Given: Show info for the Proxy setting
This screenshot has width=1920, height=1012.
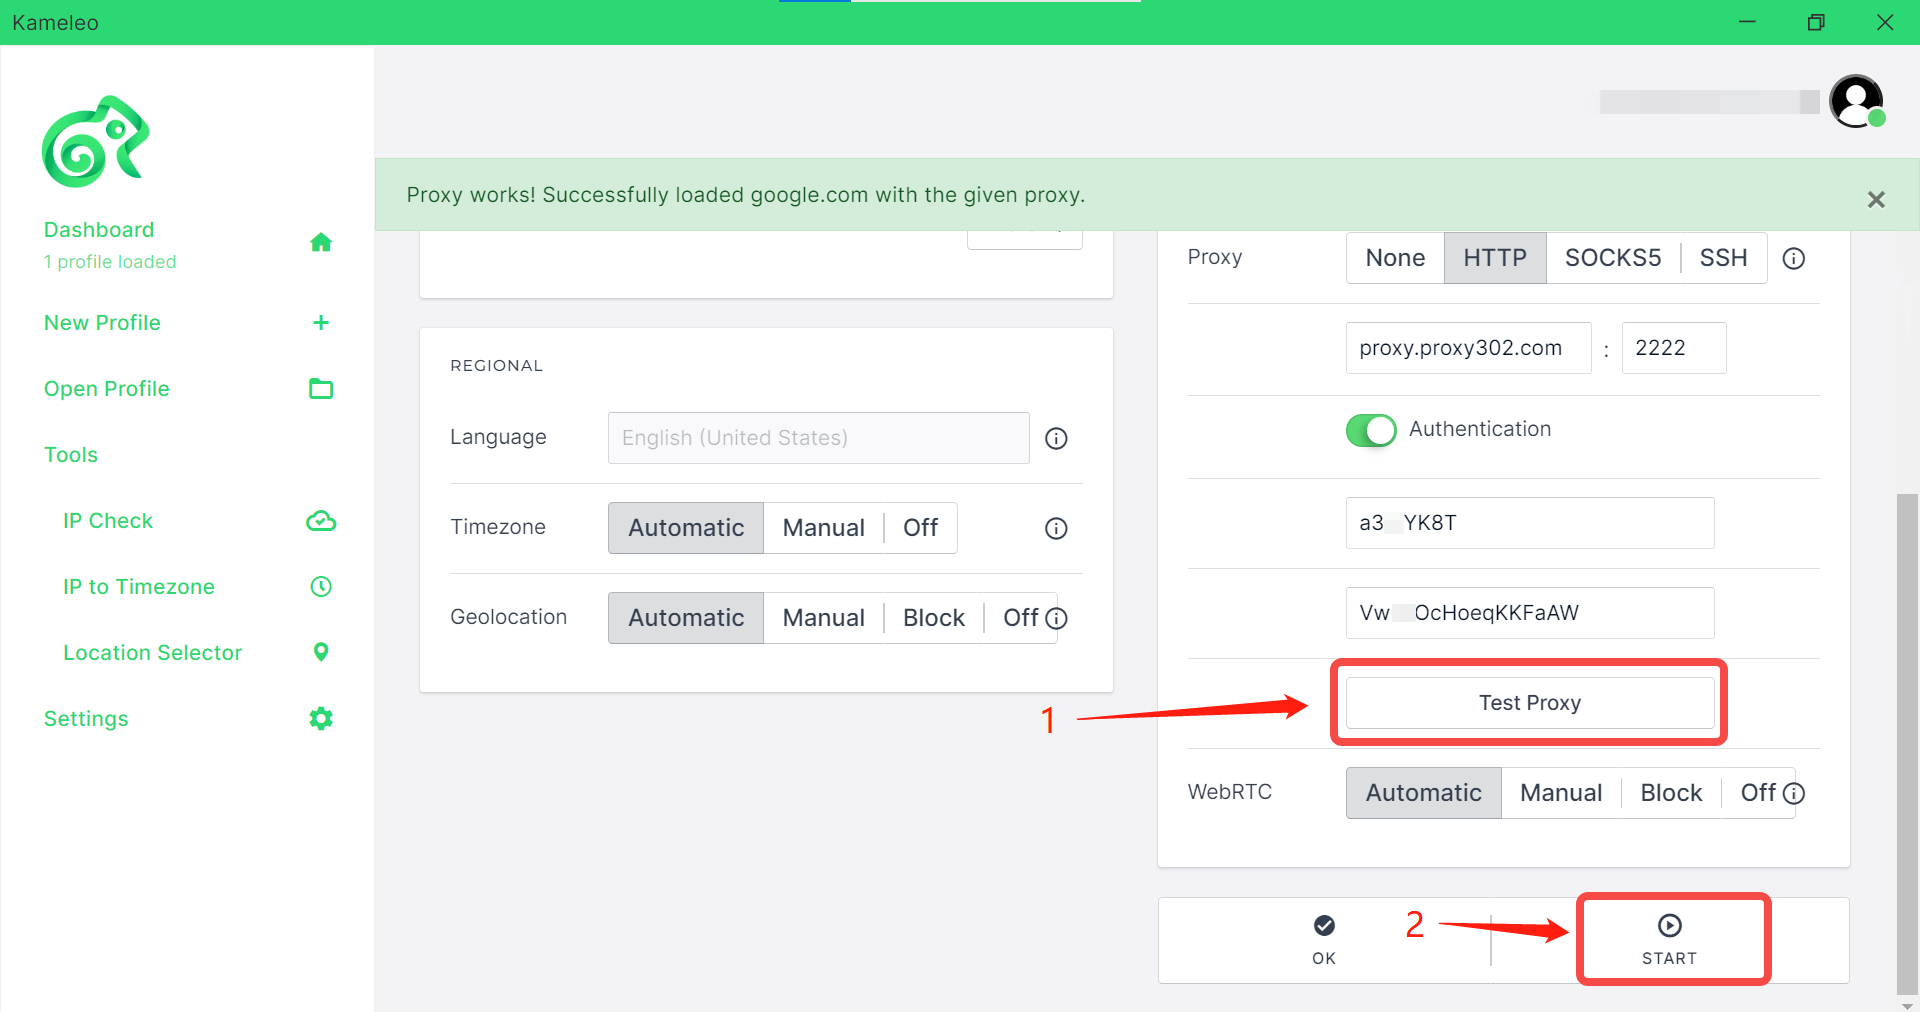Looking at the screenshot, I should 1794,258.
